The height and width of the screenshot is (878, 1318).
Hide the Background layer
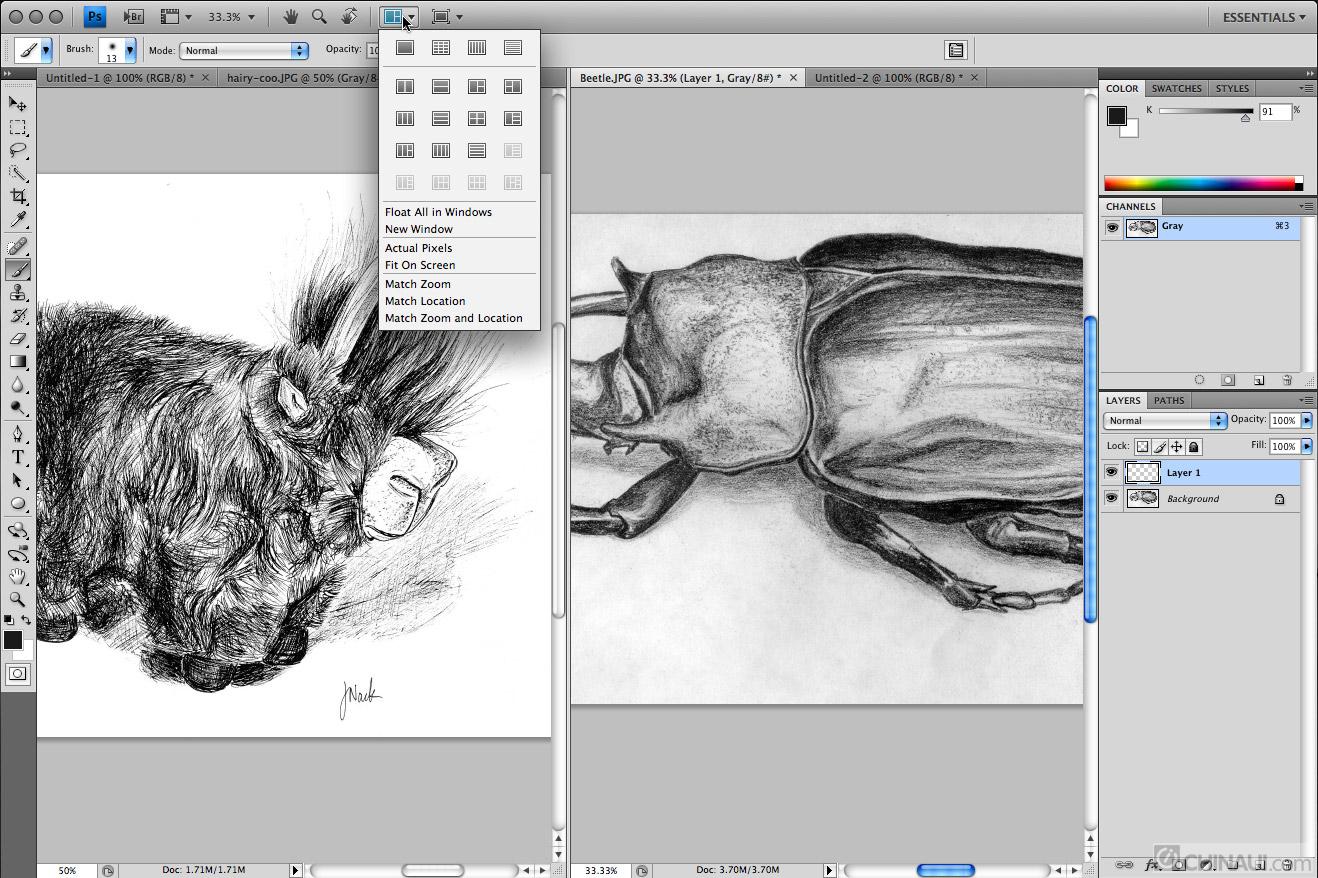pyautogui.click(x=1111, y=498)
